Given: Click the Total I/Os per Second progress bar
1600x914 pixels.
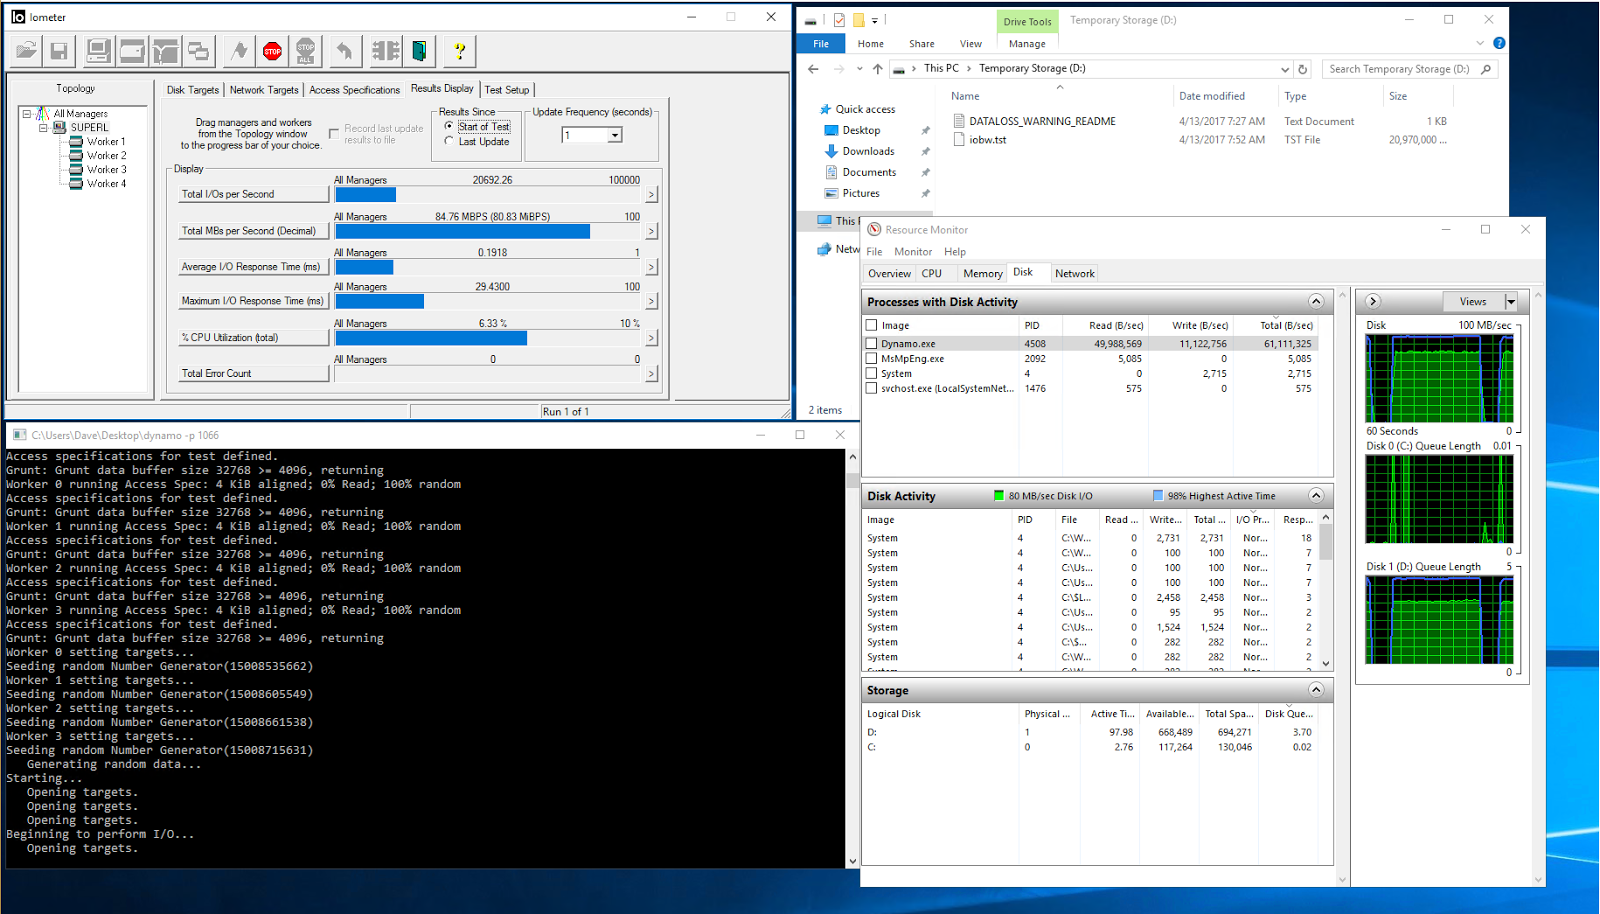Looking at the screenshot, I should pyautogui.click(x=489, y=195).
